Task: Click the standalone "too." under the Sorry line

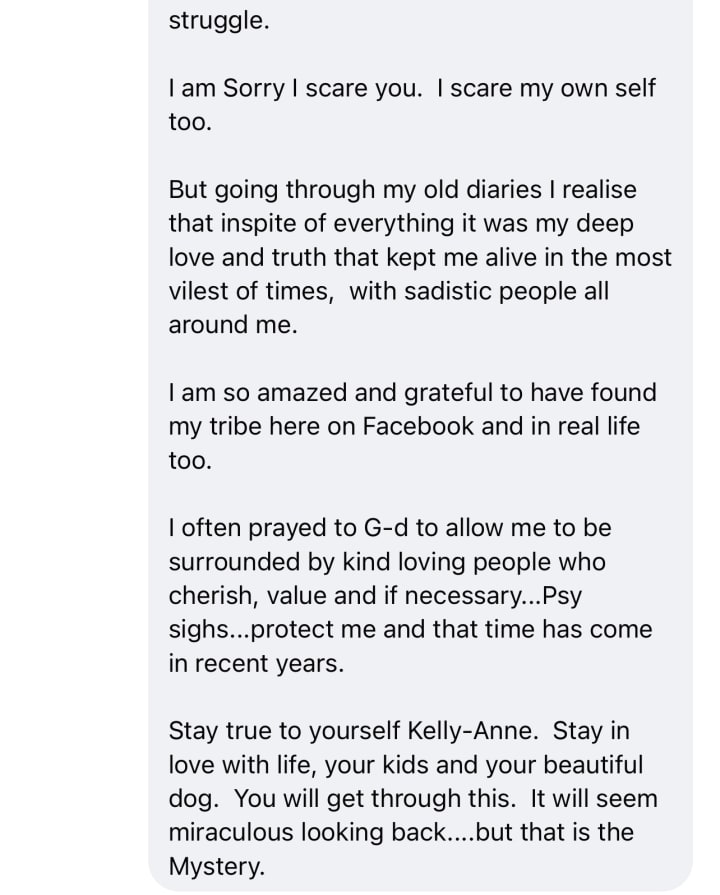Action: [x=190, y=122]
